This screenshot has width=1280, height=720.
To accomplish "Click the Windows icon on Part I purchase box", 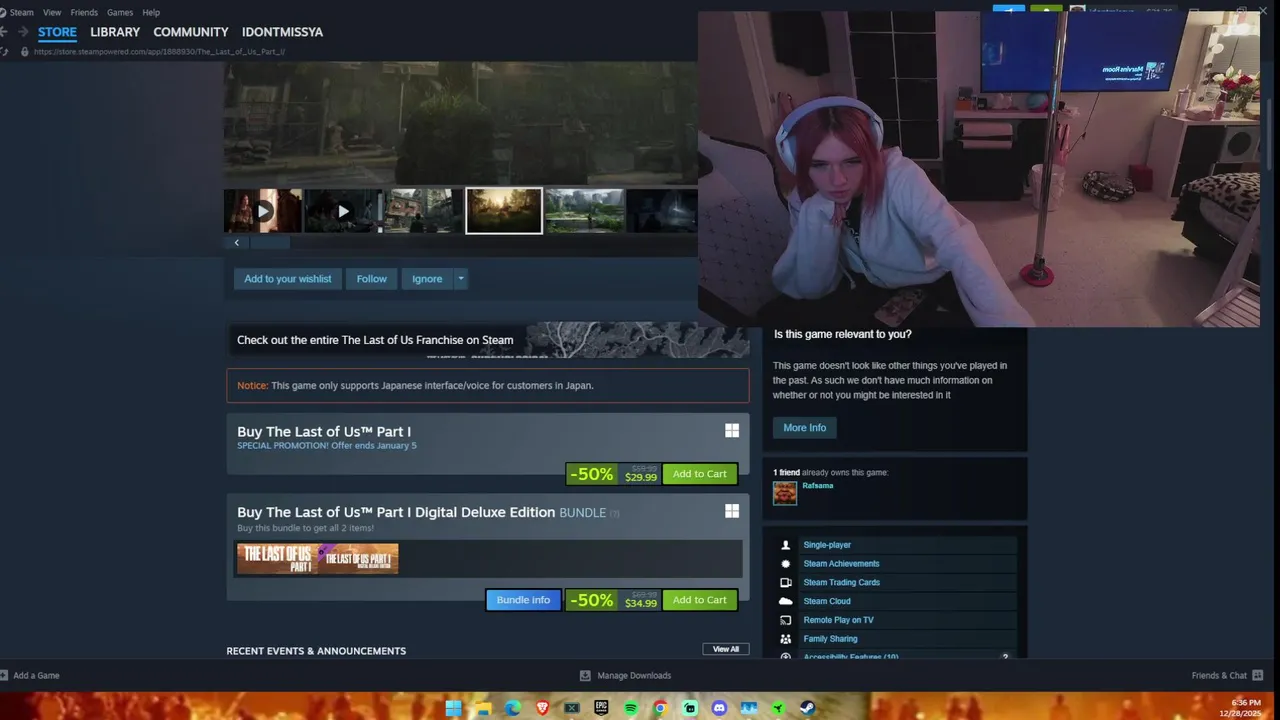I will [x=732, y=430].
